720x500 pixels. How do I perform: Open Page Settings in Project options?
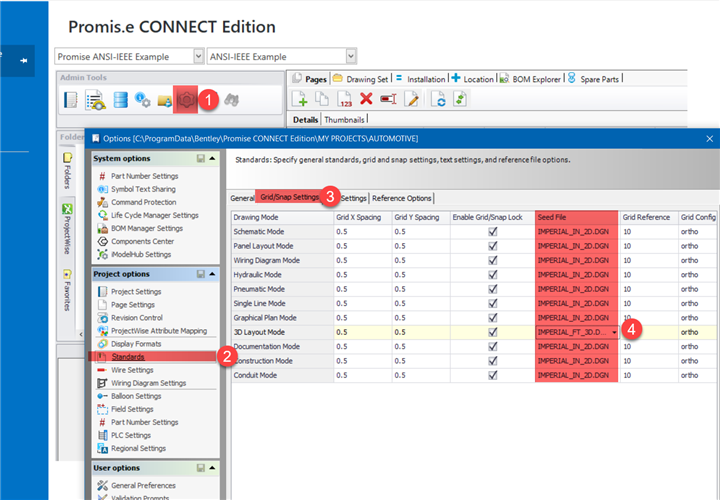point(133,305)
